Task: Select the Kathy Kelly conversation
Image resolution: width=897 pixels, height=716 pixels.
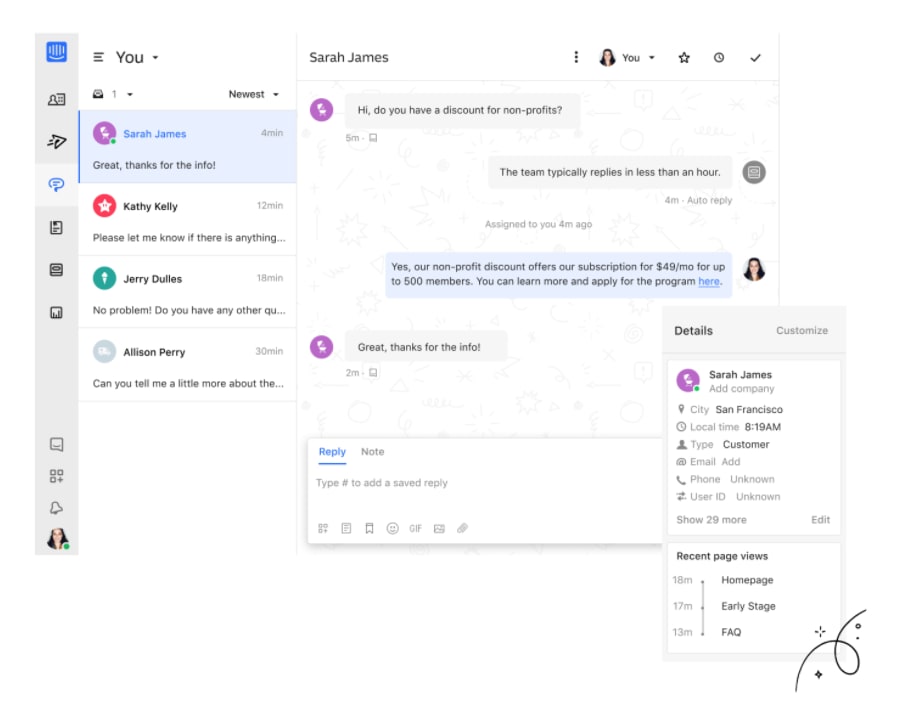Action: pos(188,220)
